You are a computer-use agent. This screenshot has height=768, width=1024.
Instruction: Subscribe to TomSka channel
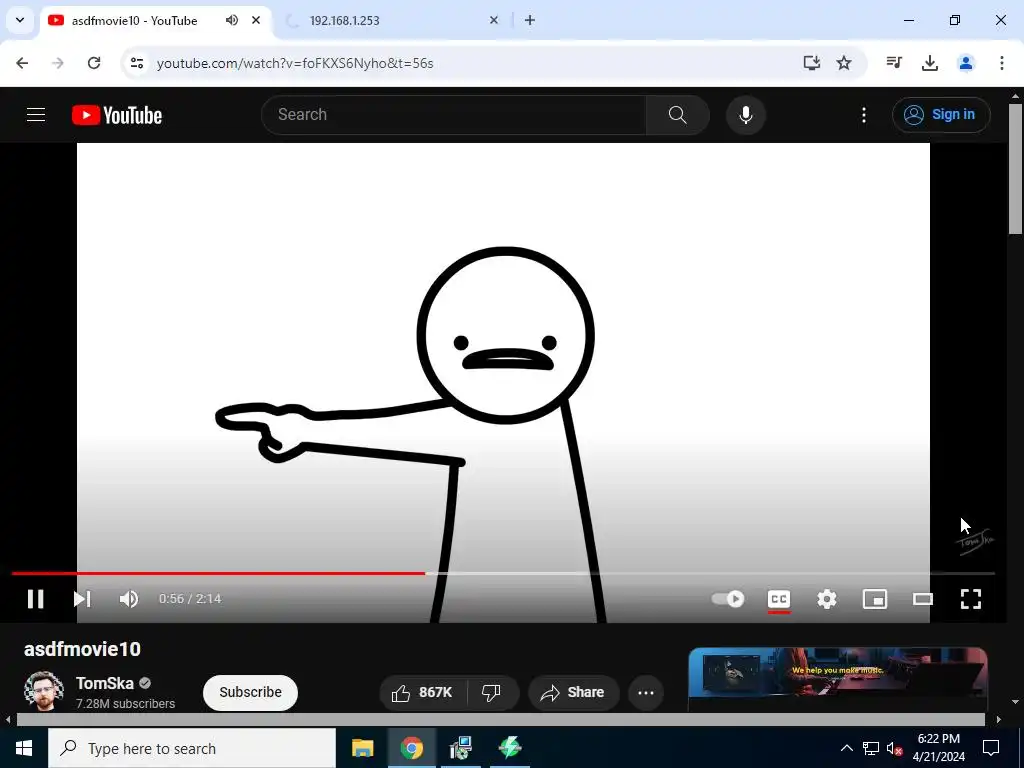pyautogui.click(x=250, y=692)
